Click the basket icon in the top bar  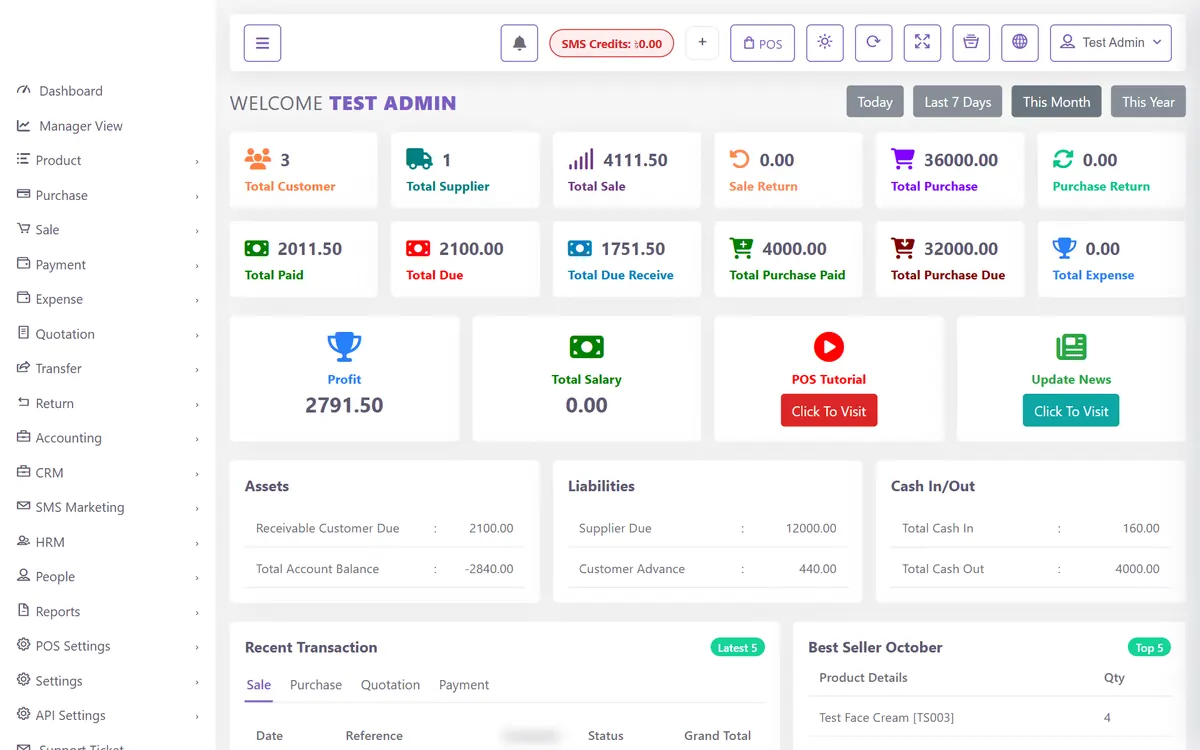(970, 43)
